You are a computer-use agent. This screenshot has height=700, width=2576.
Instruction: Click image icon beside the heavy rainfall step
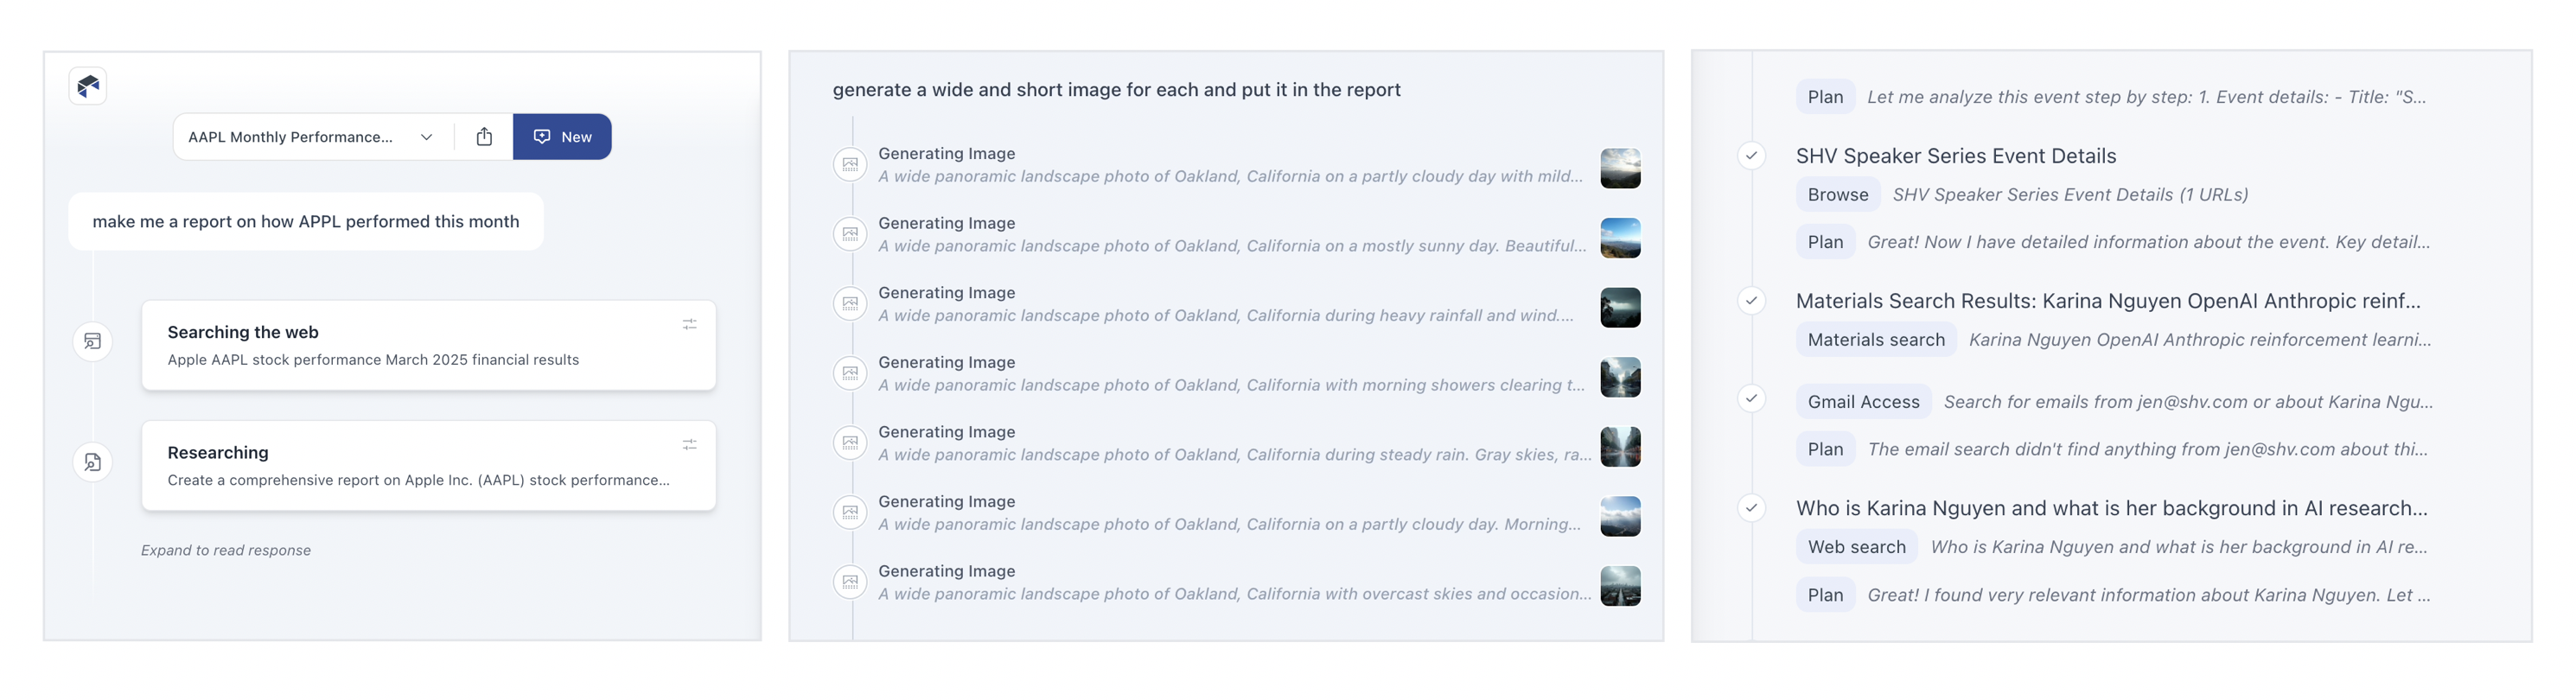[850, 303]
